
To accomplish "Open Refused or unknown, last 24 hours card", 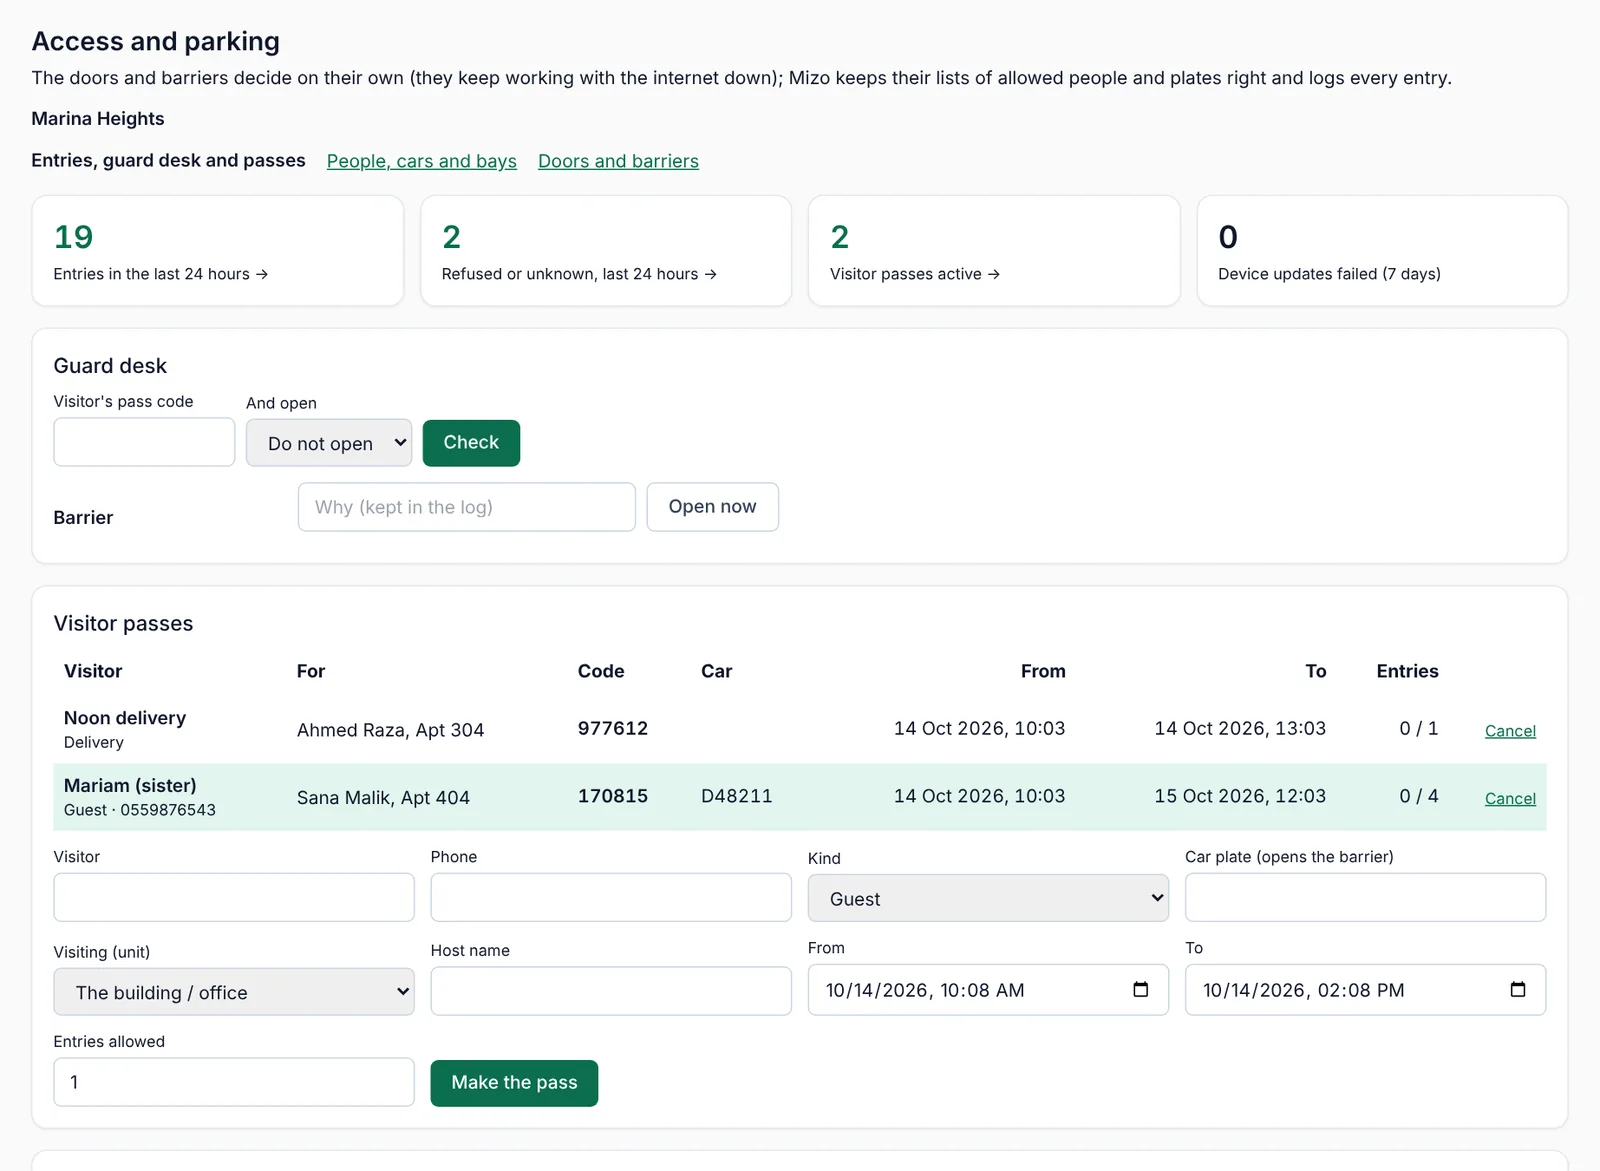I will click(606, 251).
